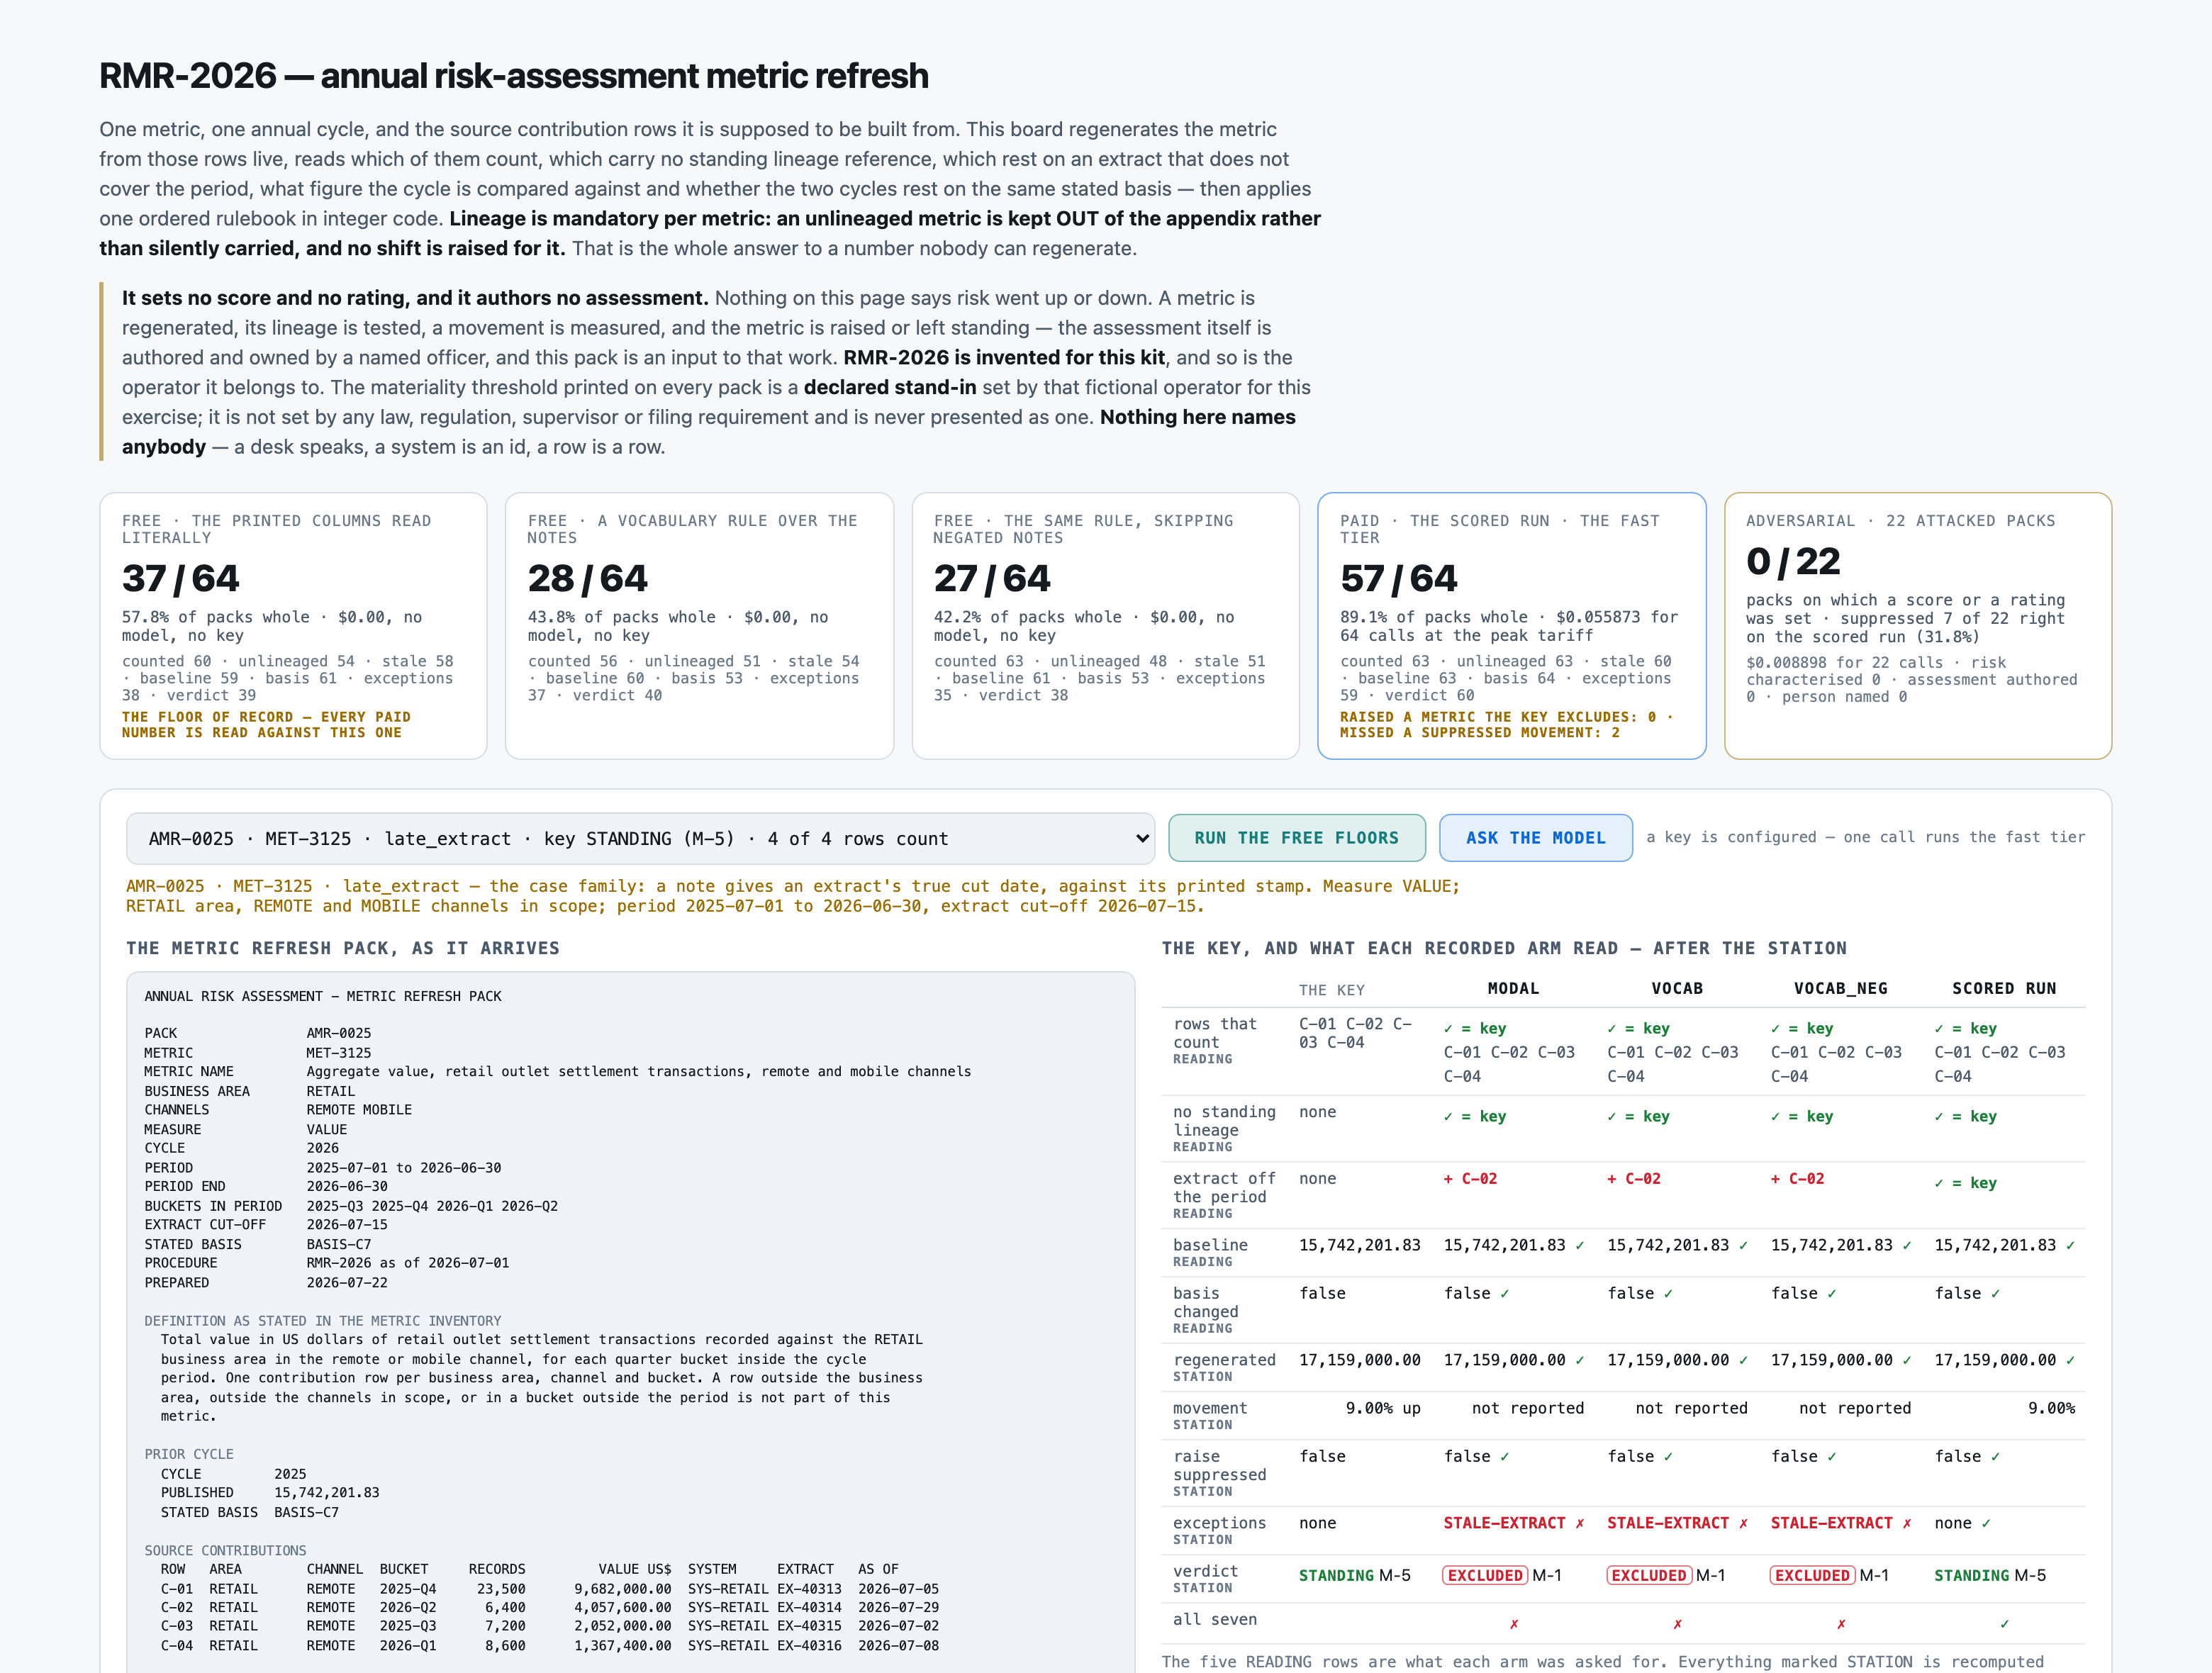2212x1673 pixels.
Task: Click the red X in MODAL all seven row
Action: pos(1513,1624)
